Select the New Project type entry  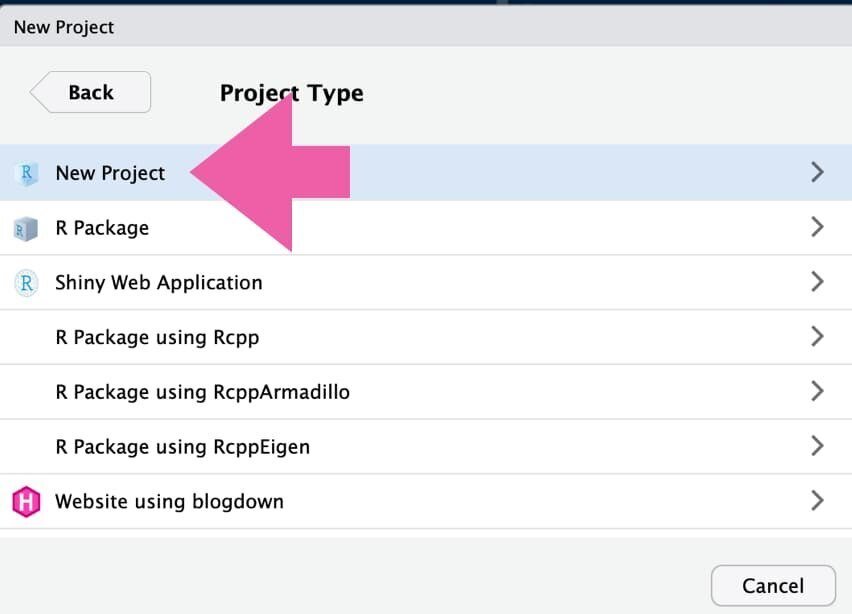[x=426, y=173]
